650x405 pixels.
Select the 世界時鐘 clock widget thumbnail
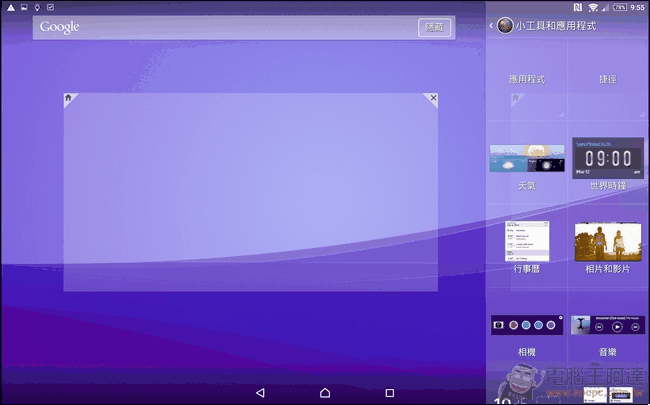coord(608,158)
